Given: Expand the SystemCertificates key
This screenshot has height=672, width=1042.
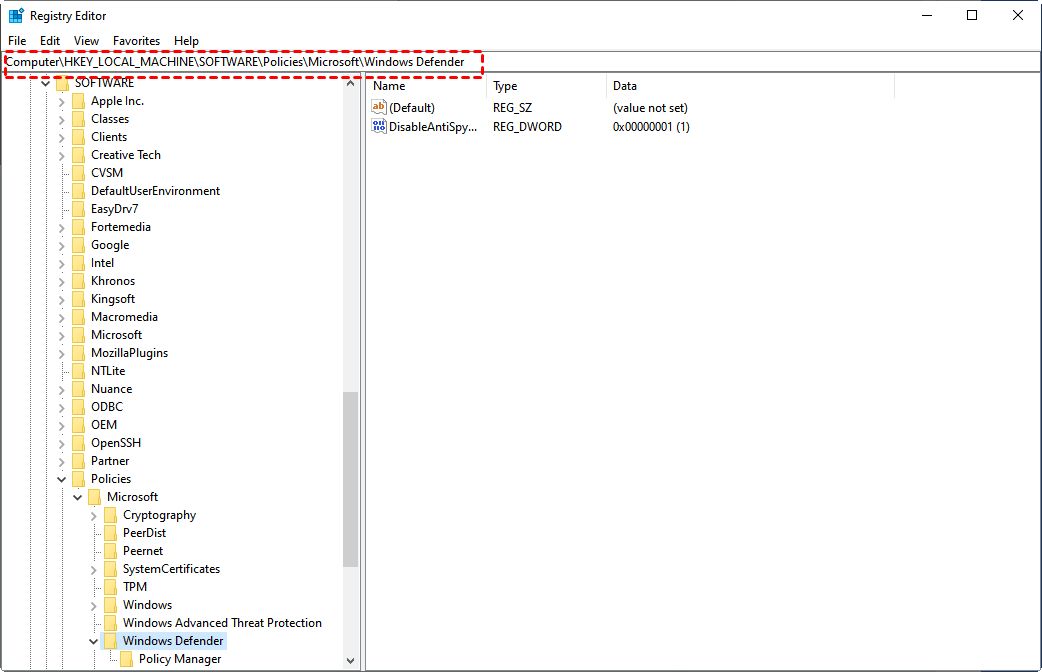Looking at the screenshot, I should (x=94, y=570).
